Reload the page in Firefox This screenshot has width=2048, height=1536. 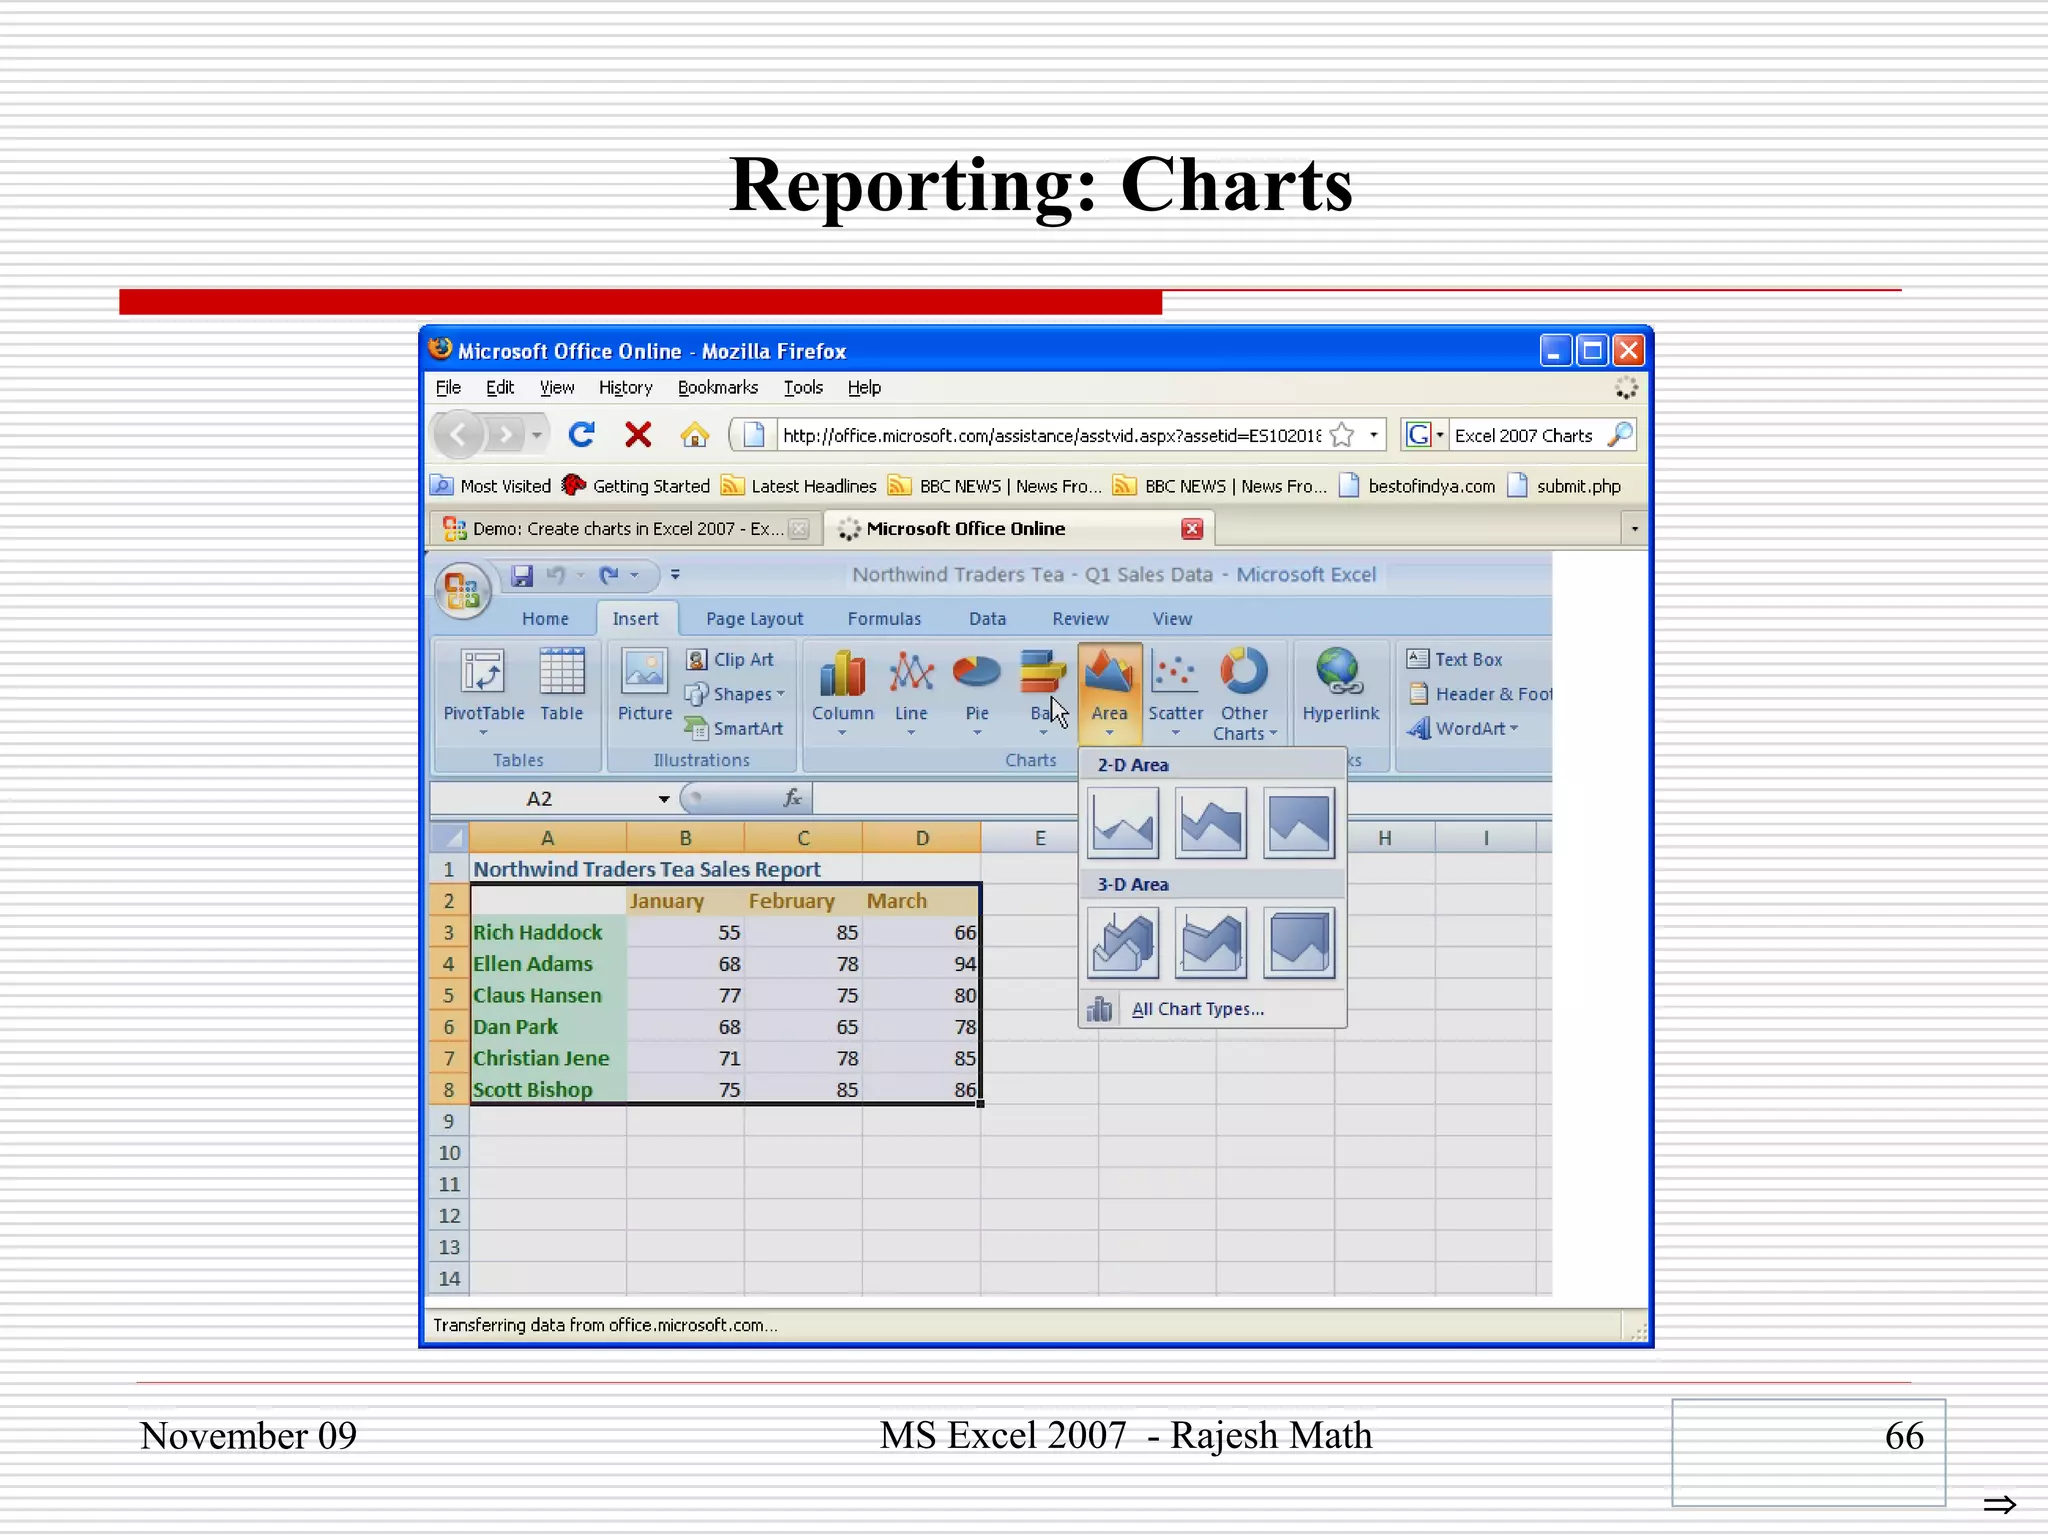coord(582,434)
